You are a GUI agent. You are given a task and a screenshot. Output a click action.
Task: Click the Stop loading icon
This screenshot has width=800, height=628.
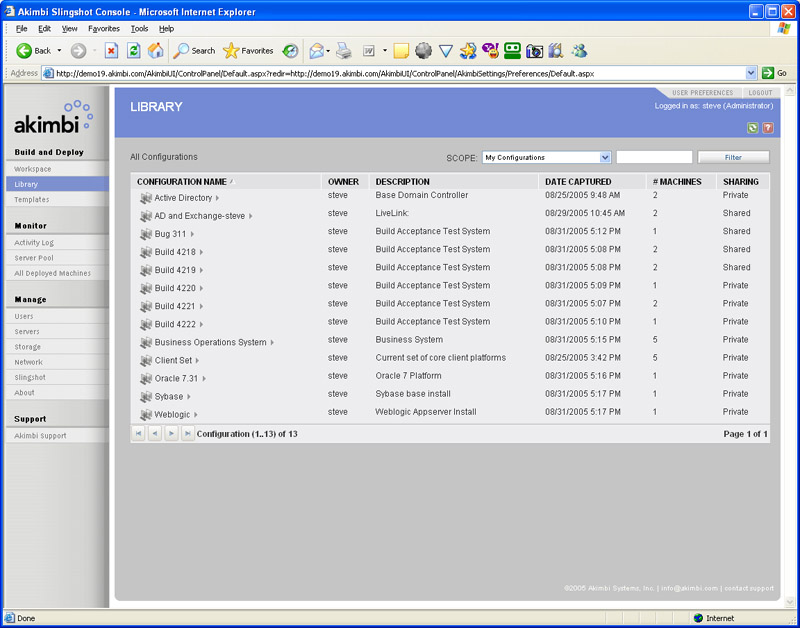(x=111, y=51)
